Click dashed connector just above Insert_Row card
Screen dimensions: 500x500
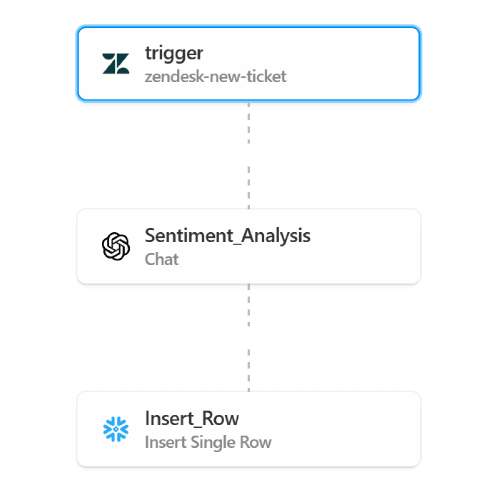[x=249, y=371]
